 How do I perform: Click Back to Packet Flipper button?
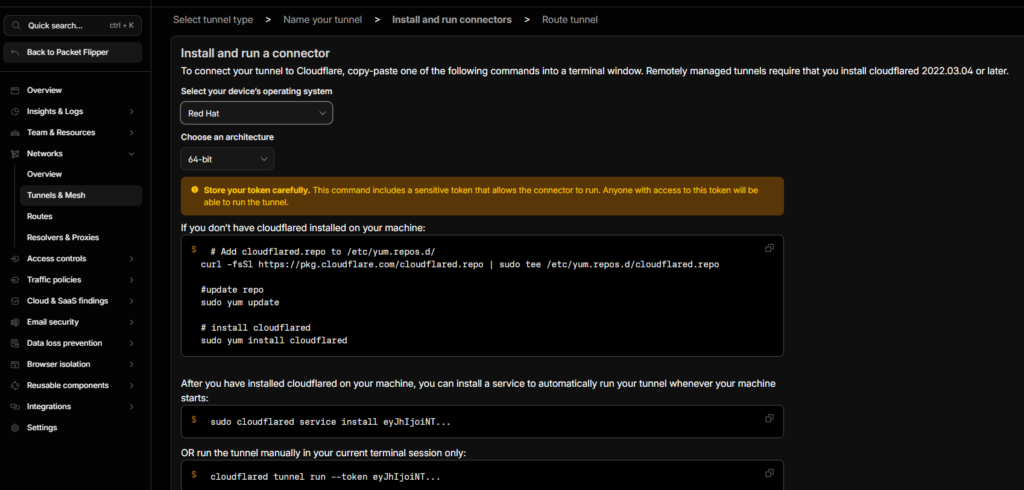[x=72, y=52]
